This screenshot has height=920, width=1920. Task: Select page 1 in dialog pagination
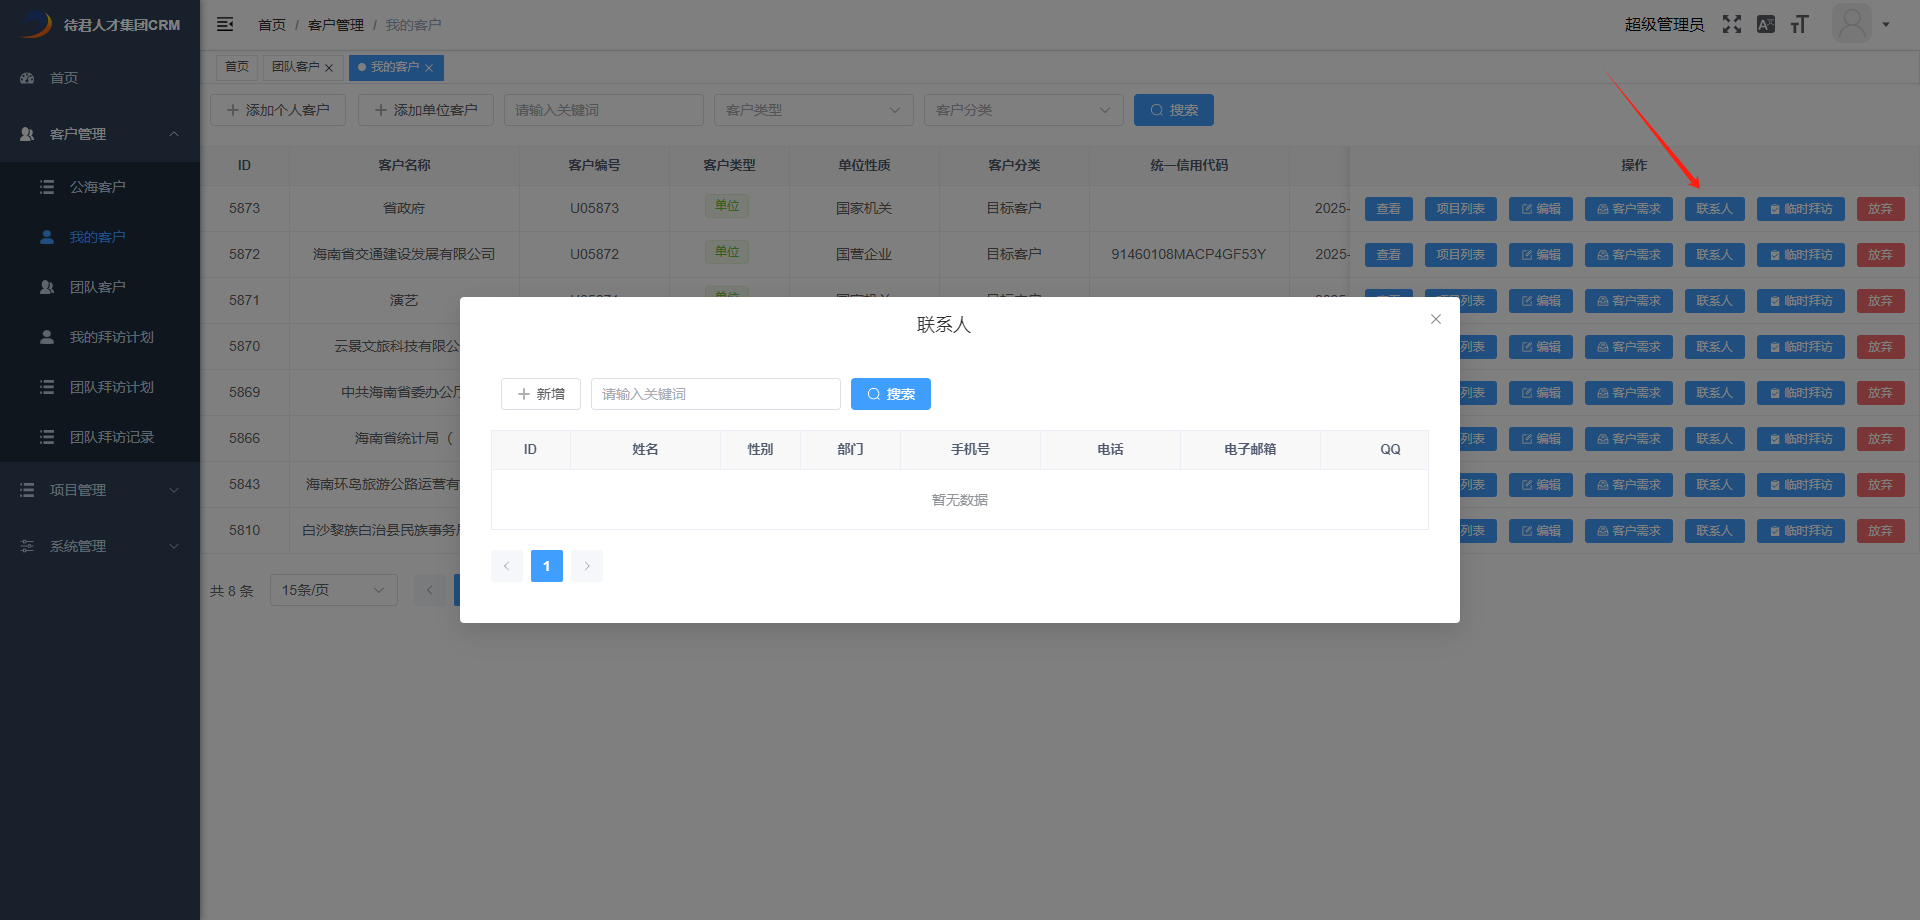[x=547, y=566]
